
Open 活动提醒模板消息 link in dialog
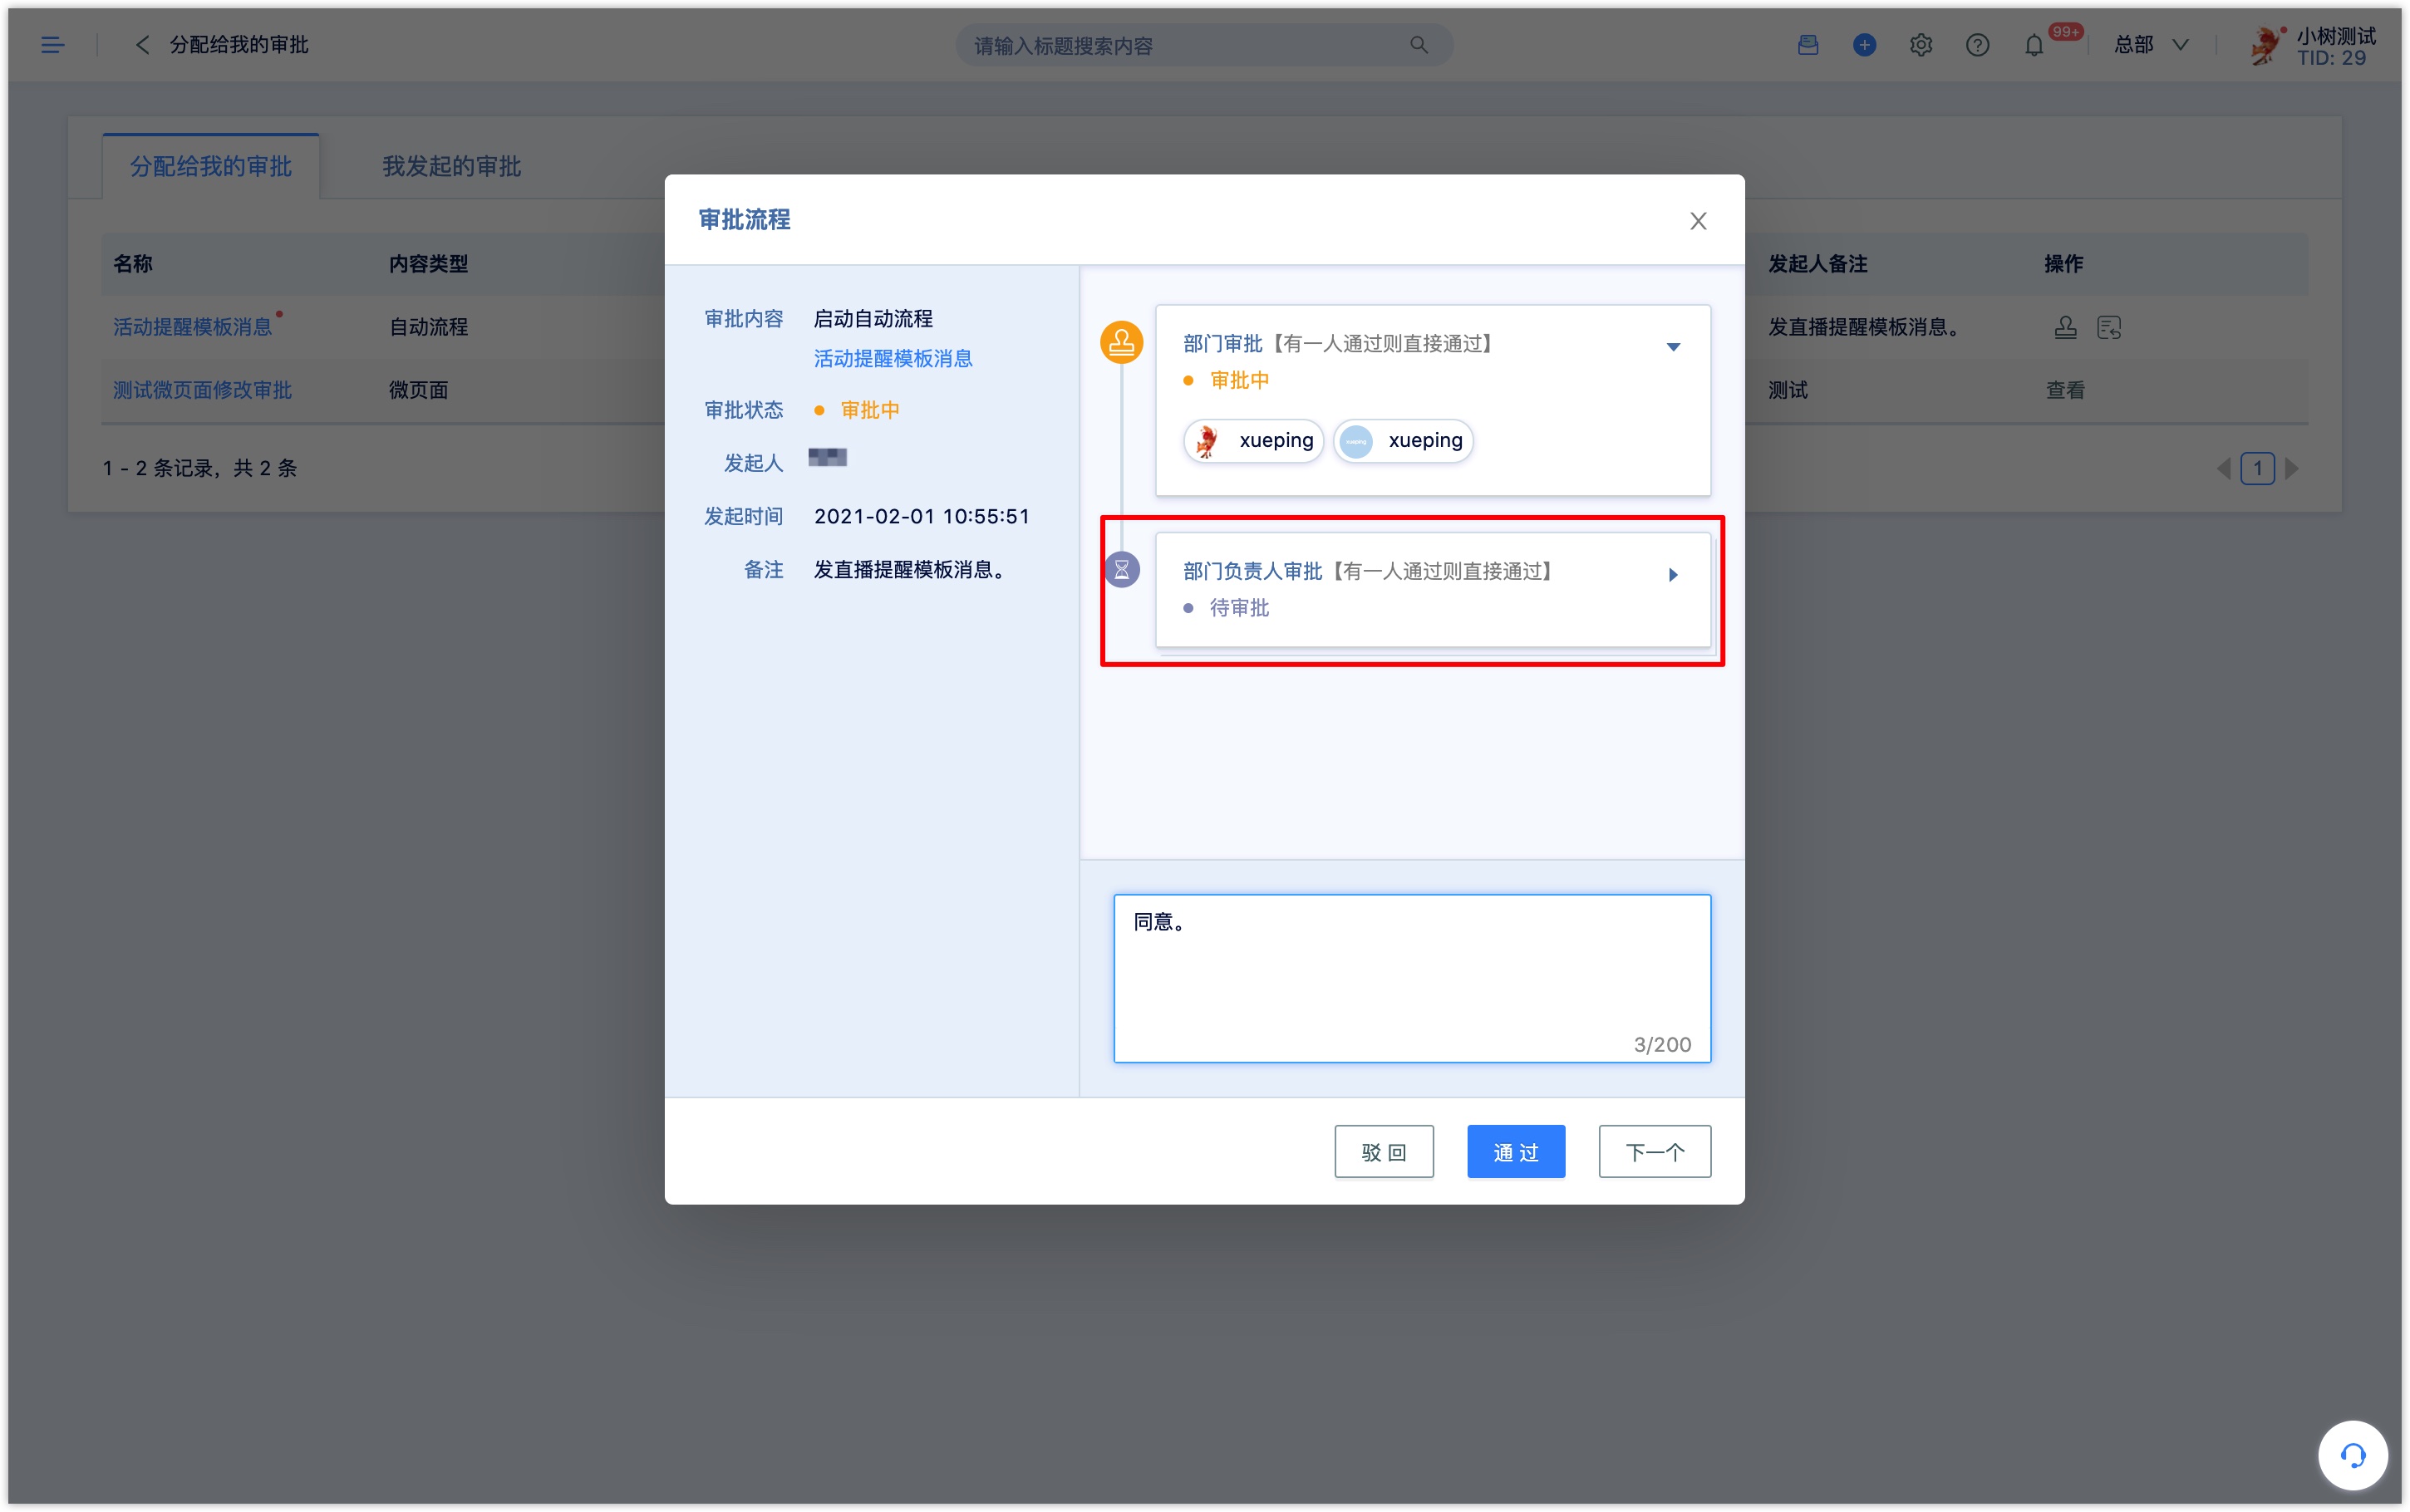click(893, 358)
